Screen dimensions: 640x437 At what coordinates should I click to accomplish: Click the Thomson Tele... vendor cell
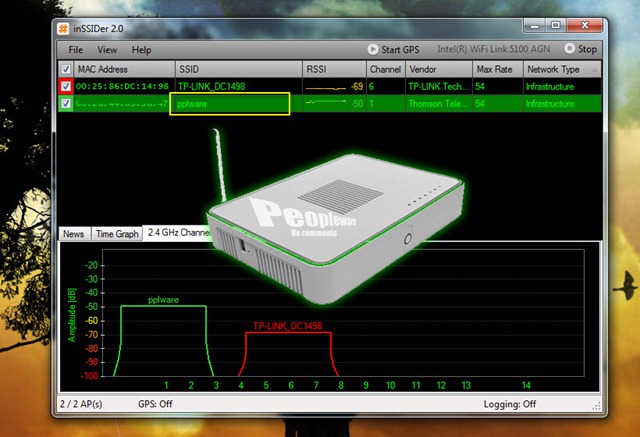pyautogui.click(x=437, y=104)
